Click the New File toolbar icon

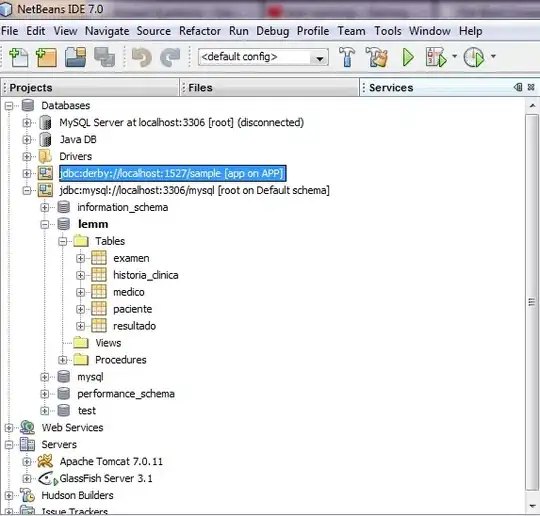pyautogui.click(x=19, y=57)
